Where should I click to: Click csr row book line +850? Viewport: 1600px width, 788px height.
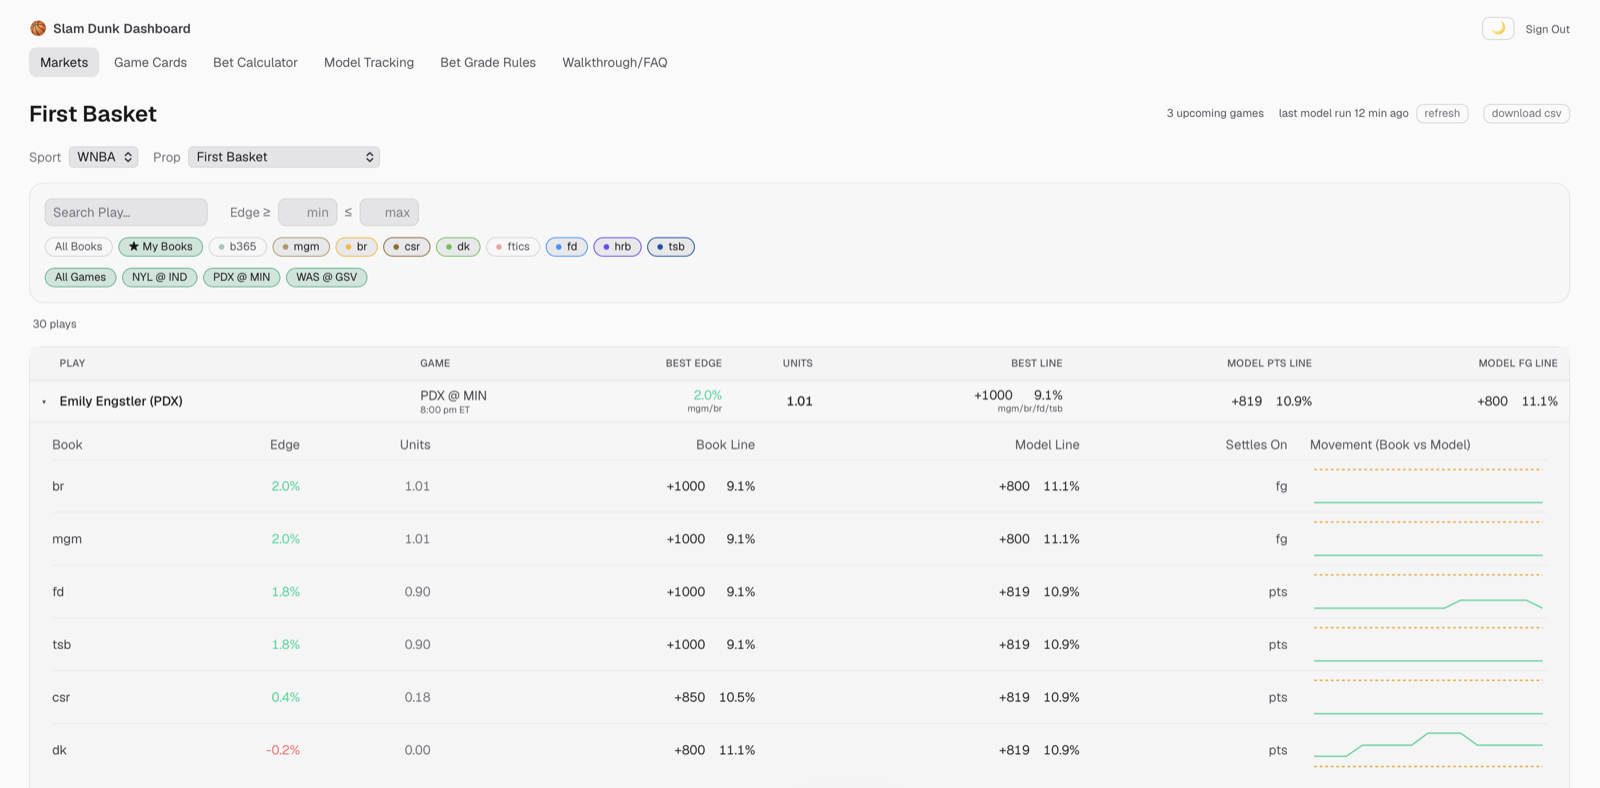click(x=689, y=697)
